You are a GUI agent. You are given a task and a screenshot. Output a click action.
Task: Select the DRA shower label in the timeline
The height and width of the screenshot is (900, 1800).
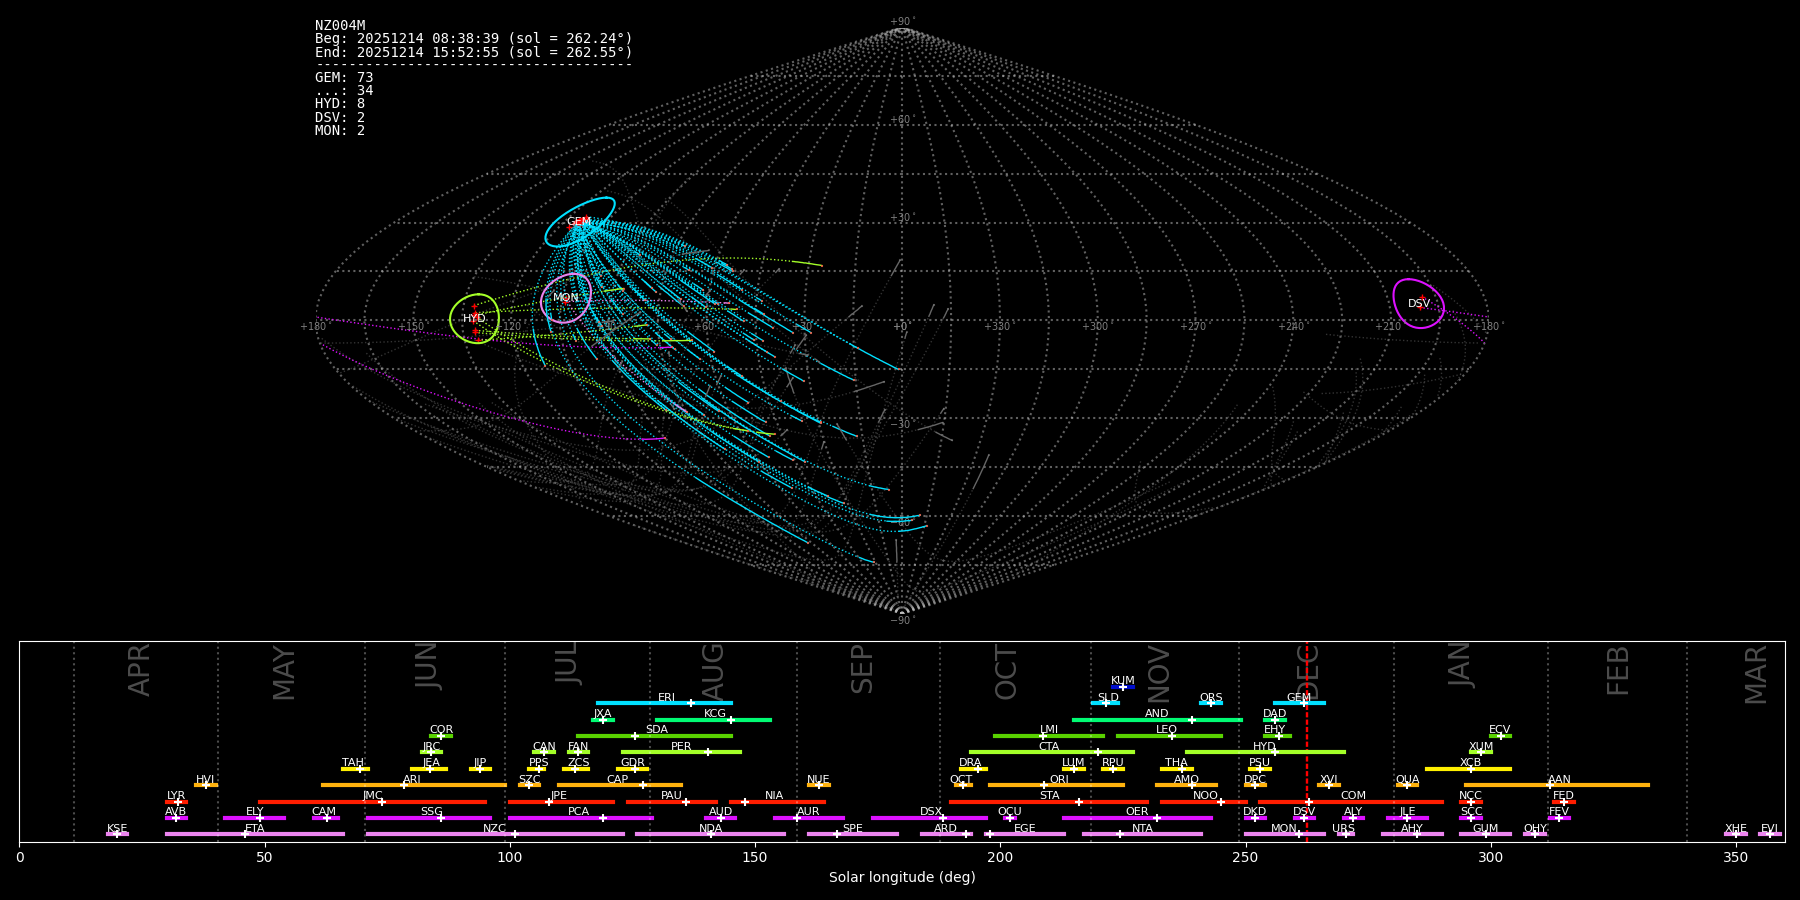click(970, 763)
